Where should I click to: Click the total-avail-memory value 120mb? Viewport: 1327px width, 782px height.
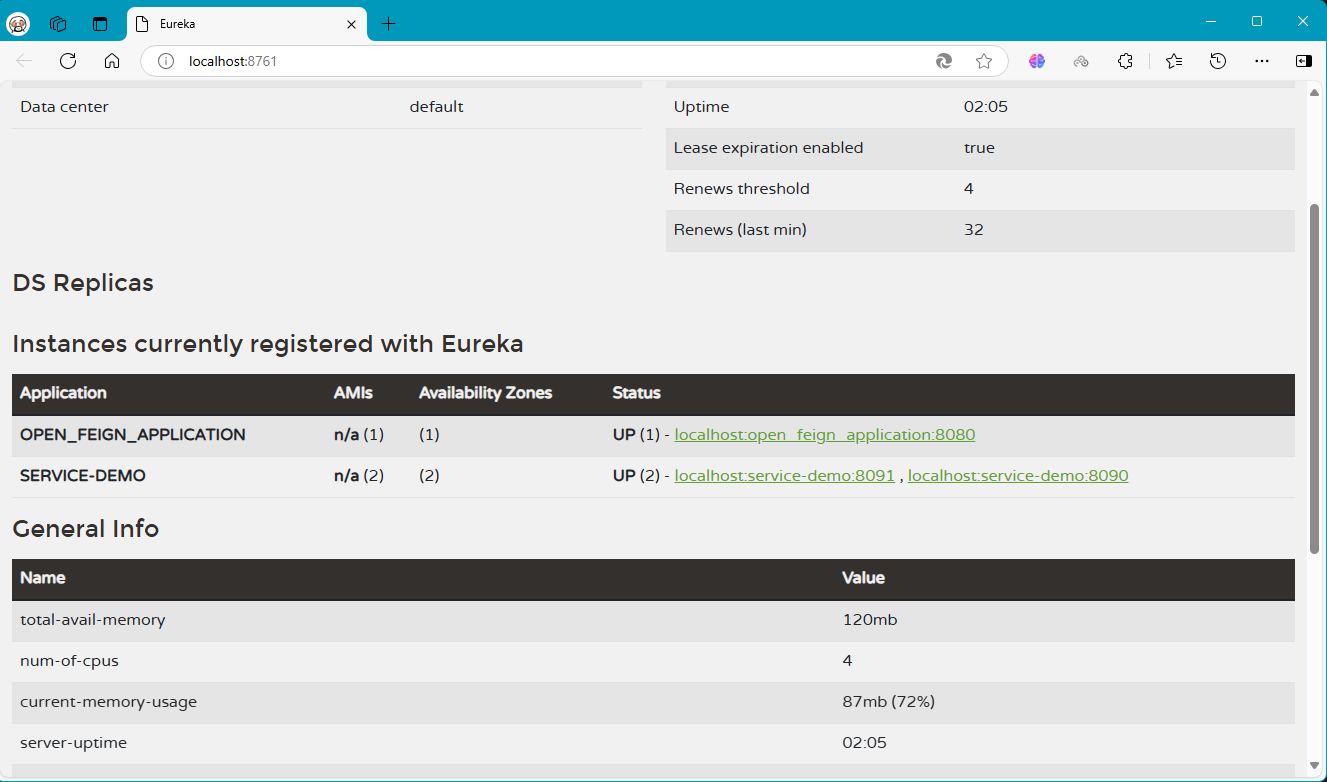[x=870, y=620]
